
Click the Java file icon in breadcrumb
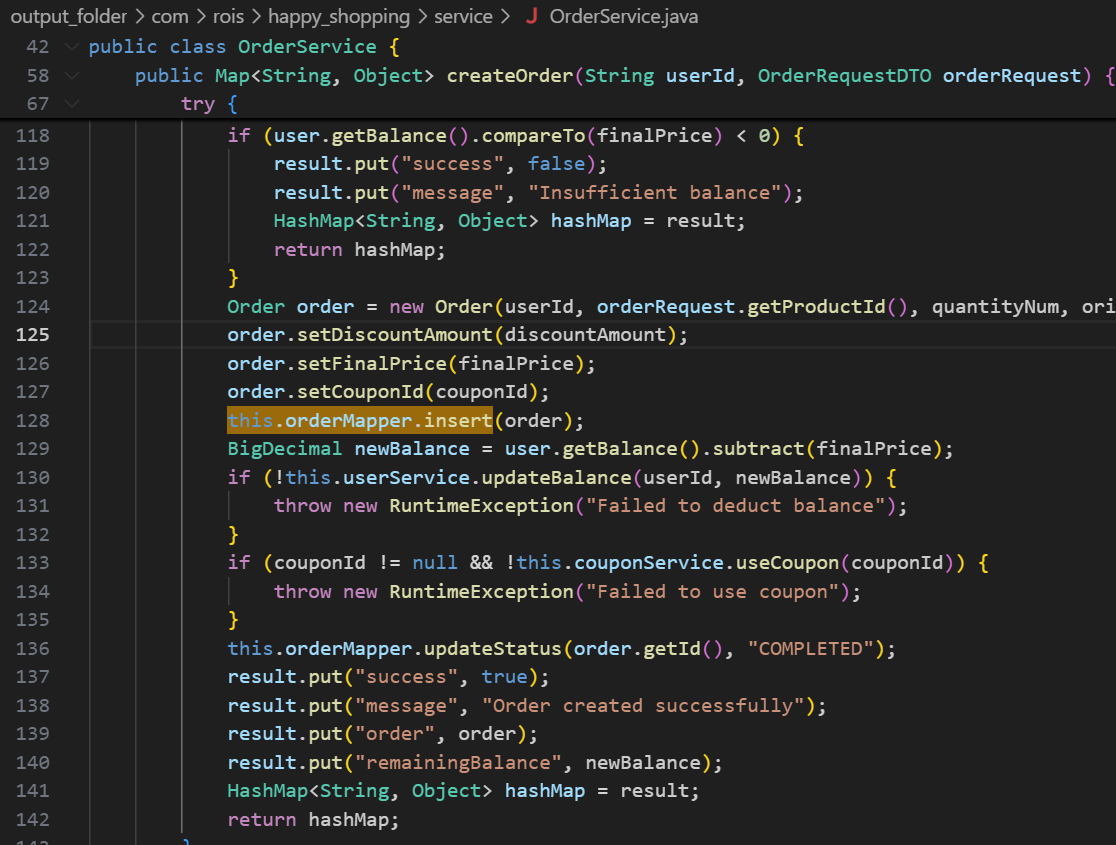[531, 17]
